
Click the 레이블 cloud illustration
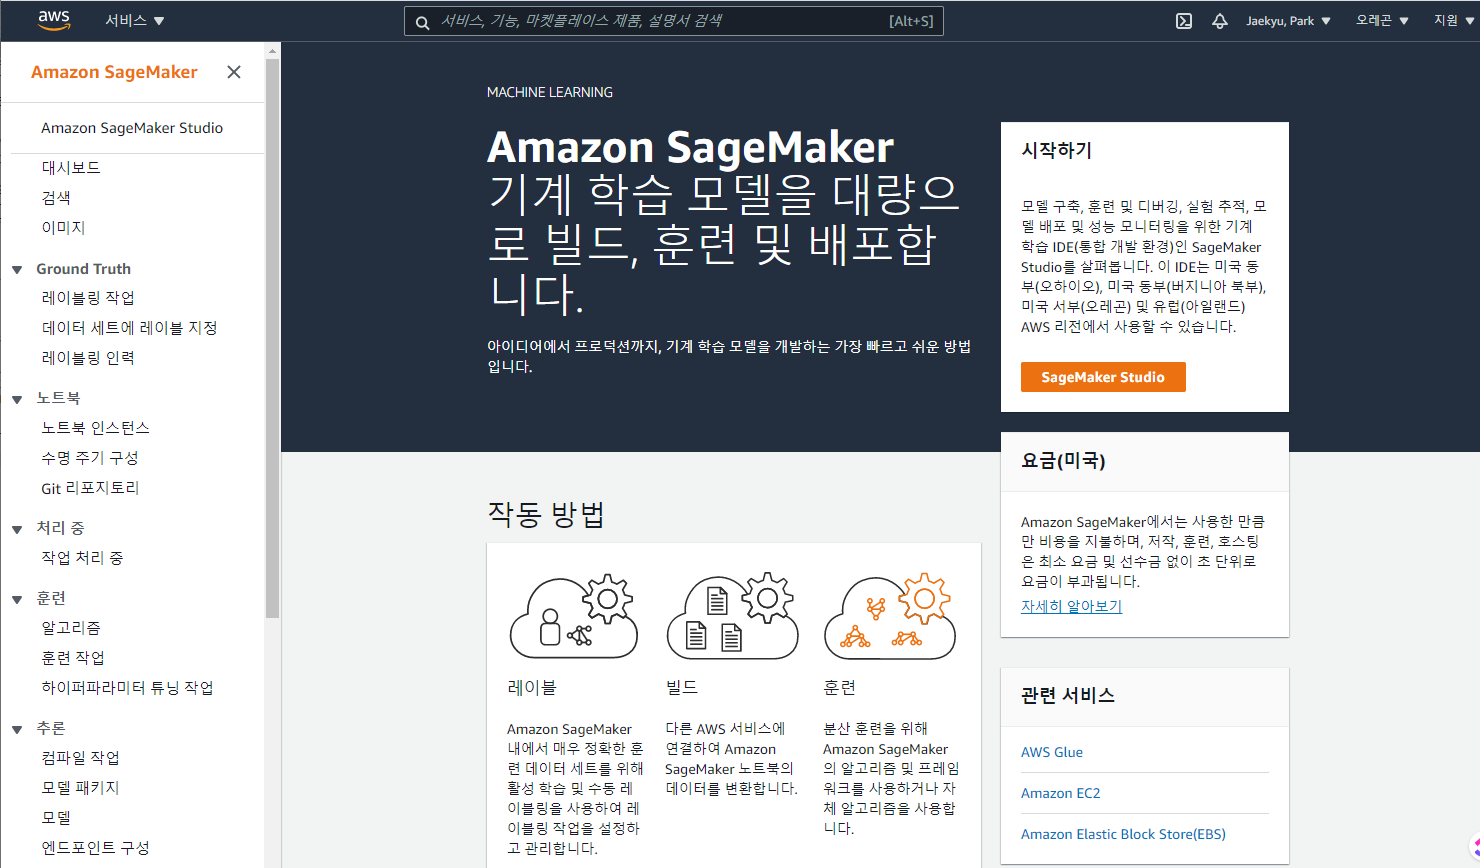[x=574, y=617]
